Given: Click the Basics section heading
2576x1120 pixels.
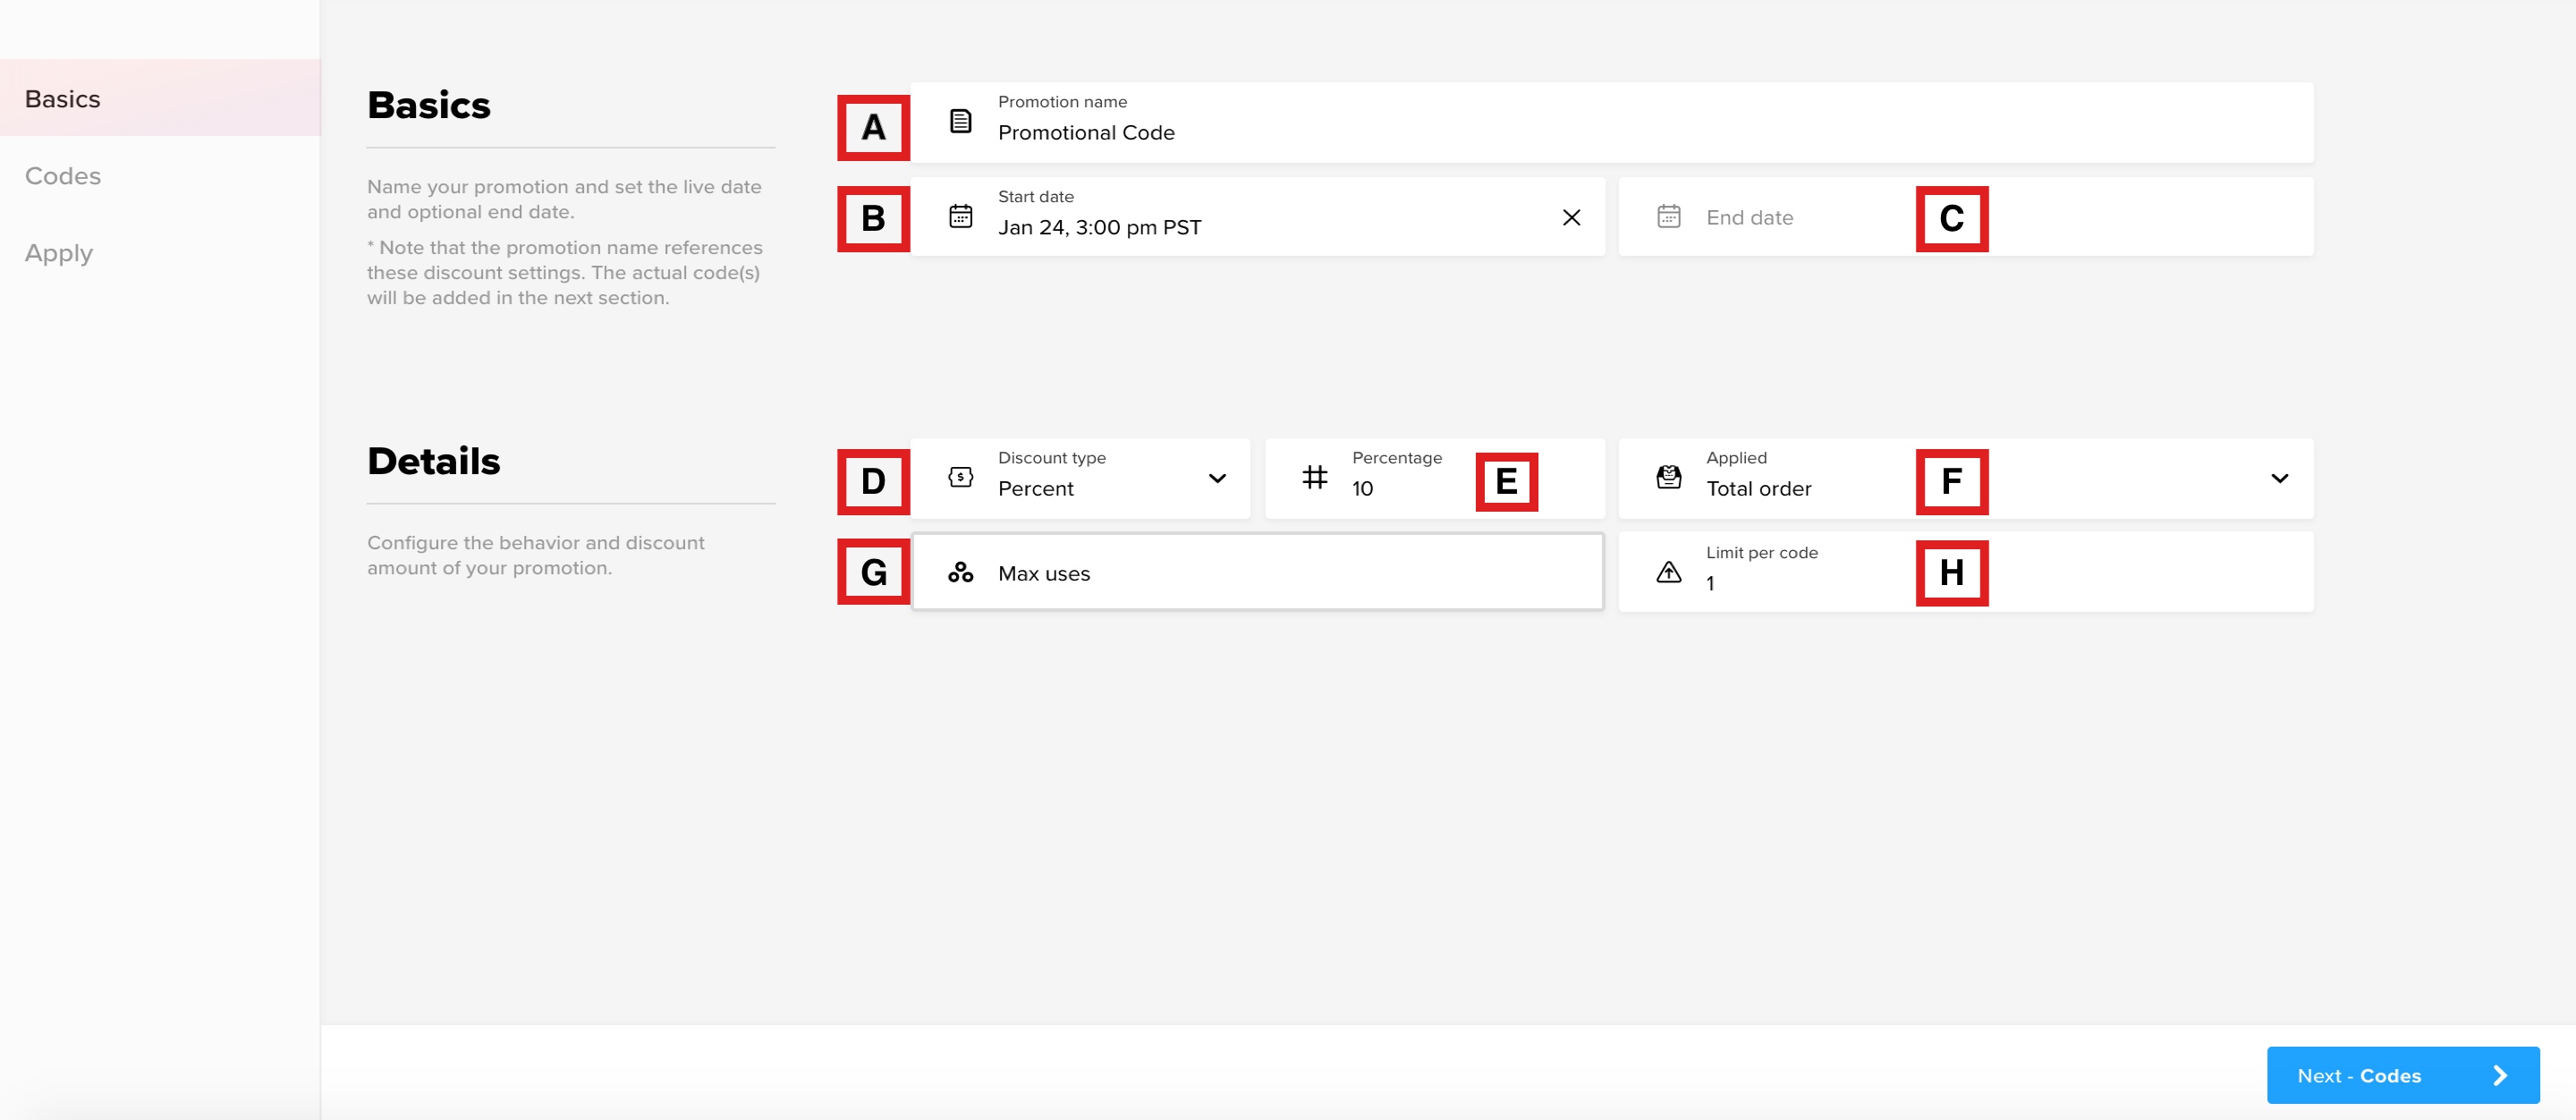Looking at the screenshot, I should (x=429, y=105).
